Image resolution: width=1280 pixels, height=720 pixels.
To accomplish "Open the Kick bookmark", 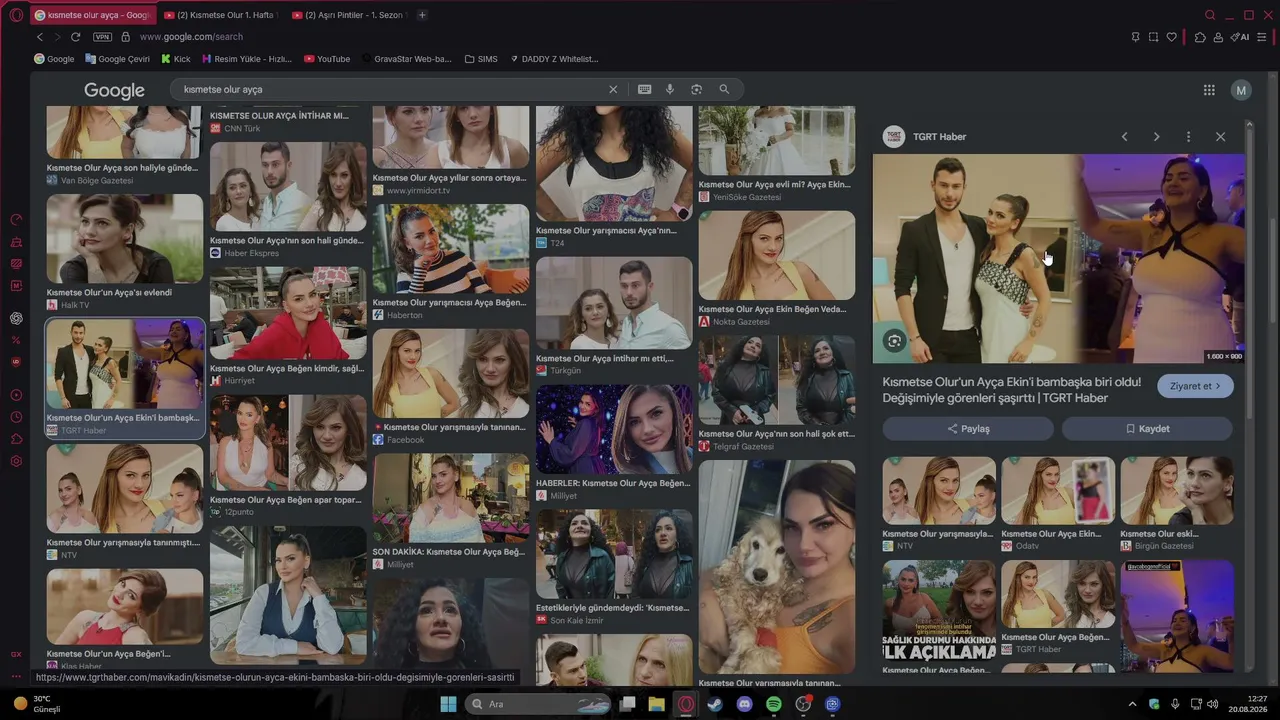I will coord(175,59).
